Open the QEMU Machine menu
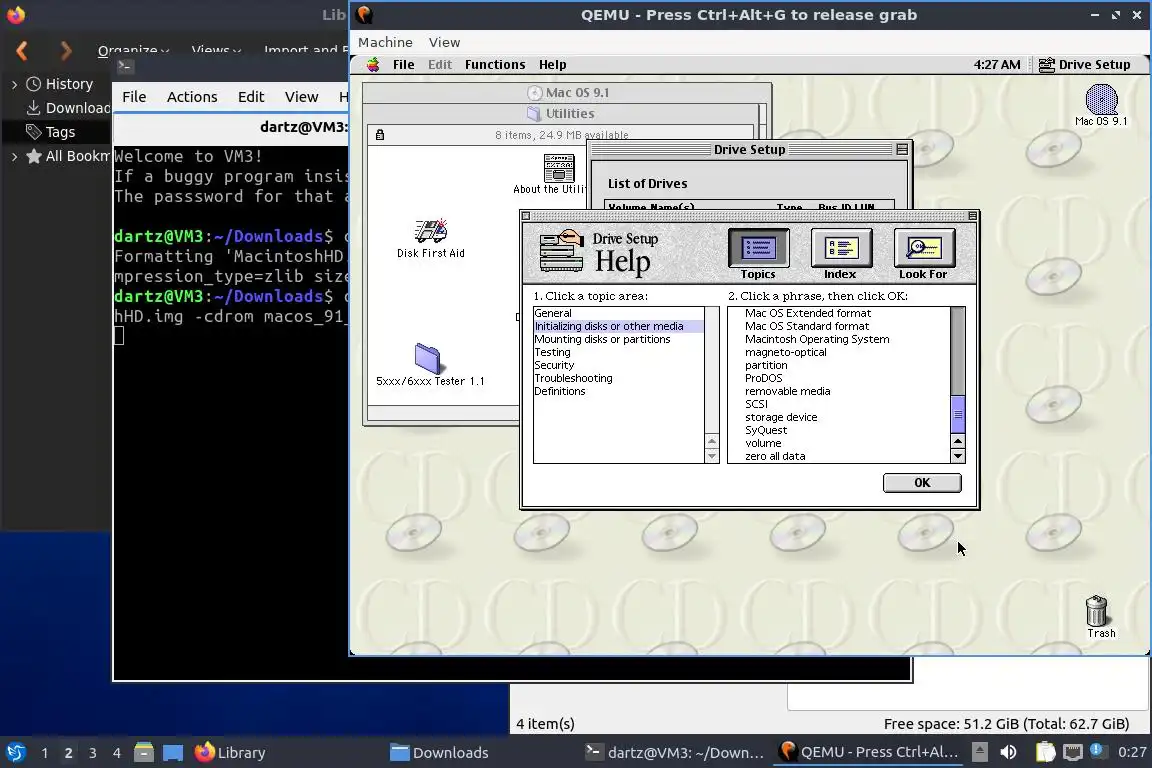 [x=385, y=43]
